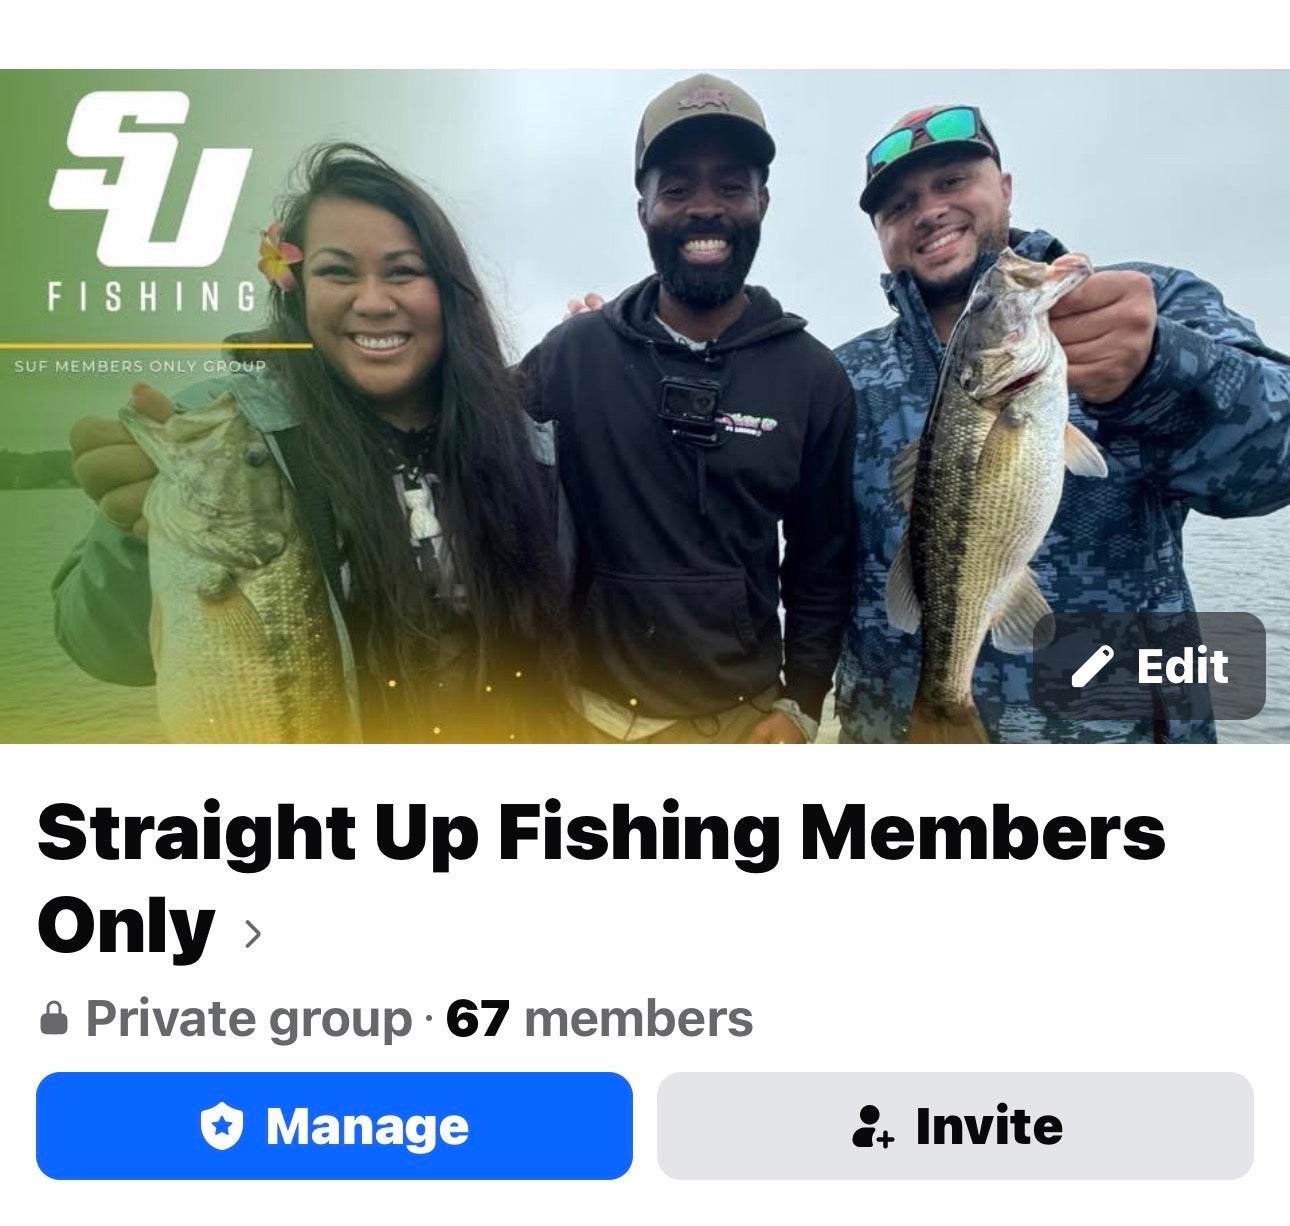
Task: Open the Straight Up Fishing Members Only title
Action: (601, 879)
